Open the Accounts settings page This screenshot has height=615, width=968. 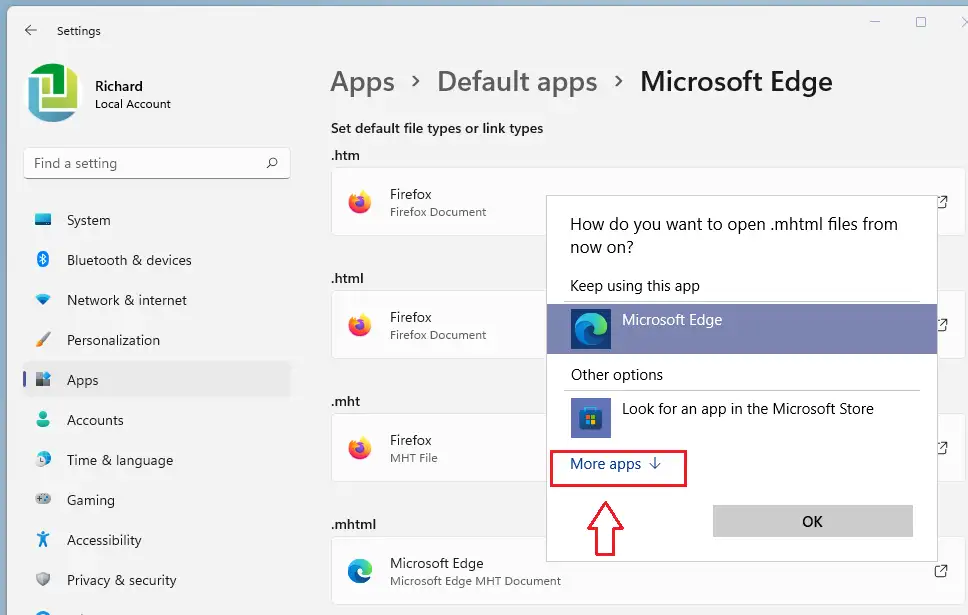tap(95, 420)
